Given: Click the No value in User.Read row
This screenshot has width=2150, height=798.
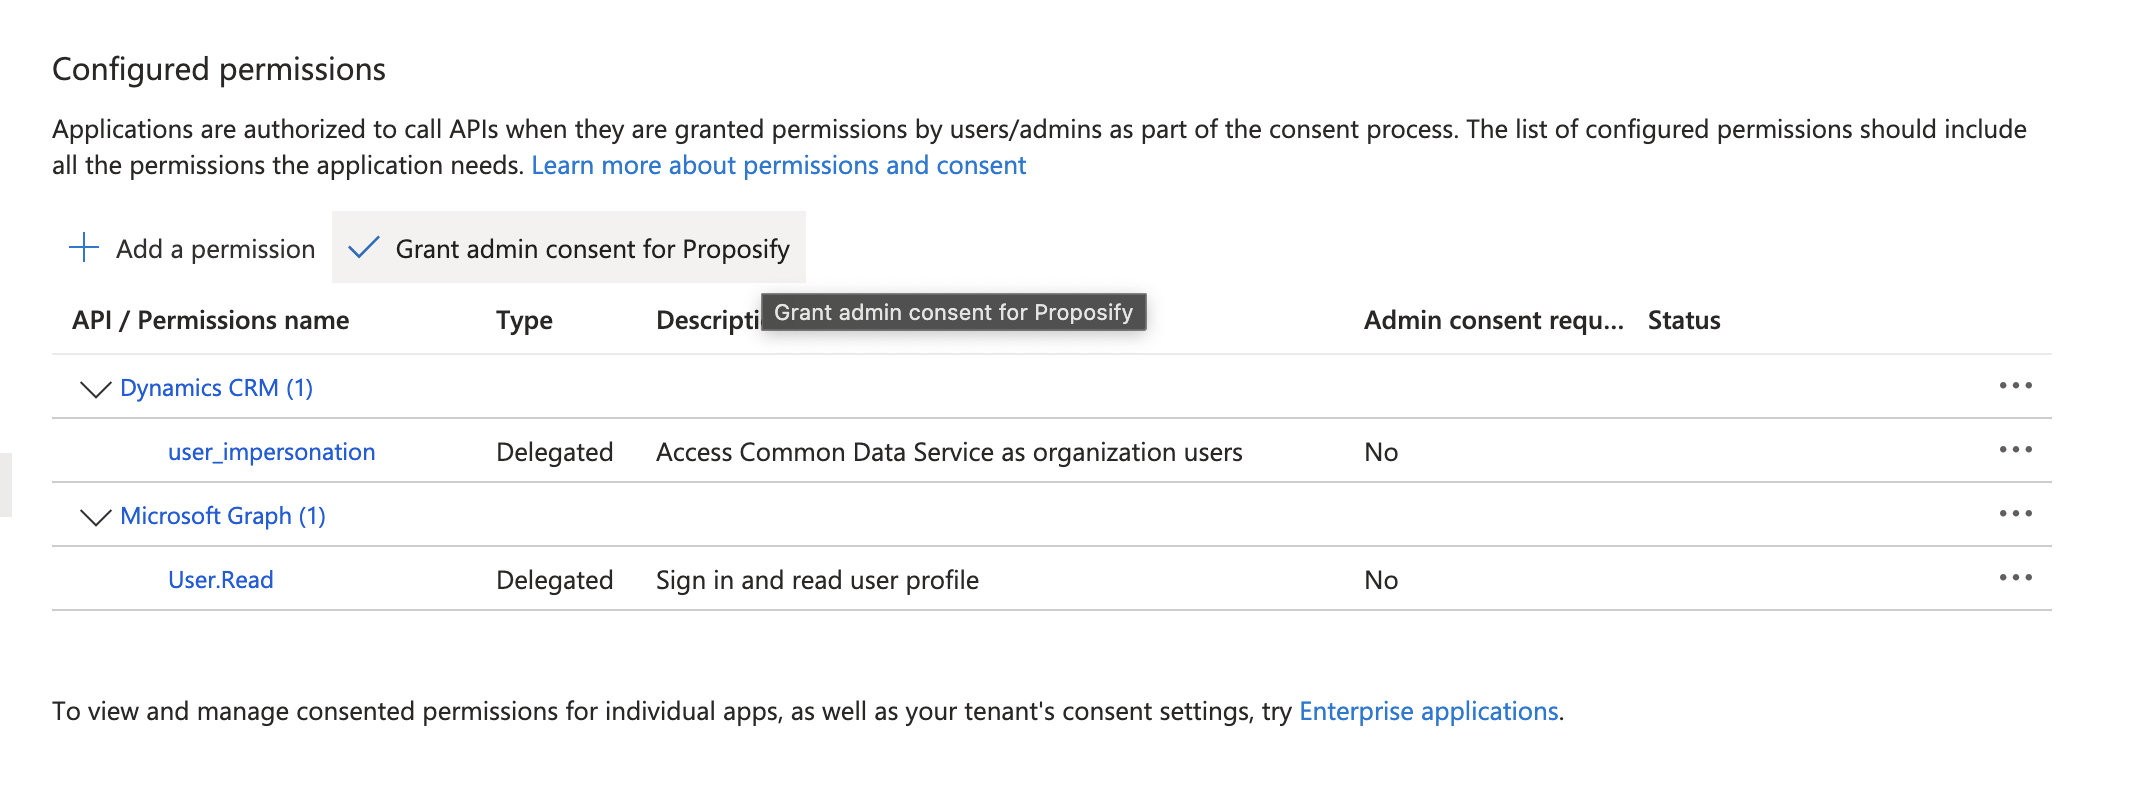Looking at the screenshot, I should 1381,580.
